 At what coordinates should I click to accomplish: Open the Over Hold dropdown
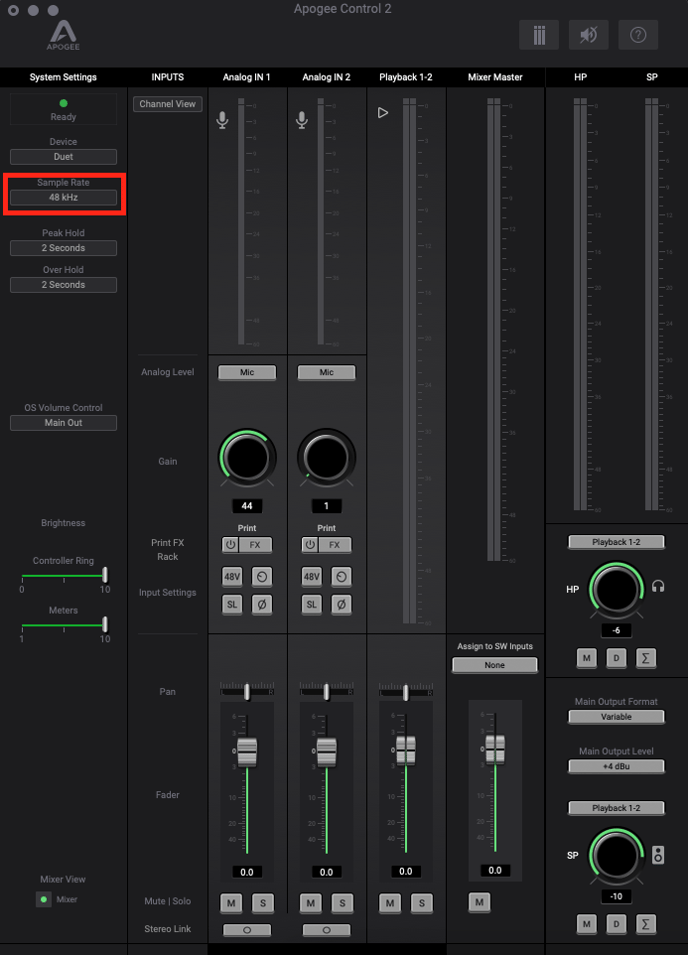pos(63,284)
